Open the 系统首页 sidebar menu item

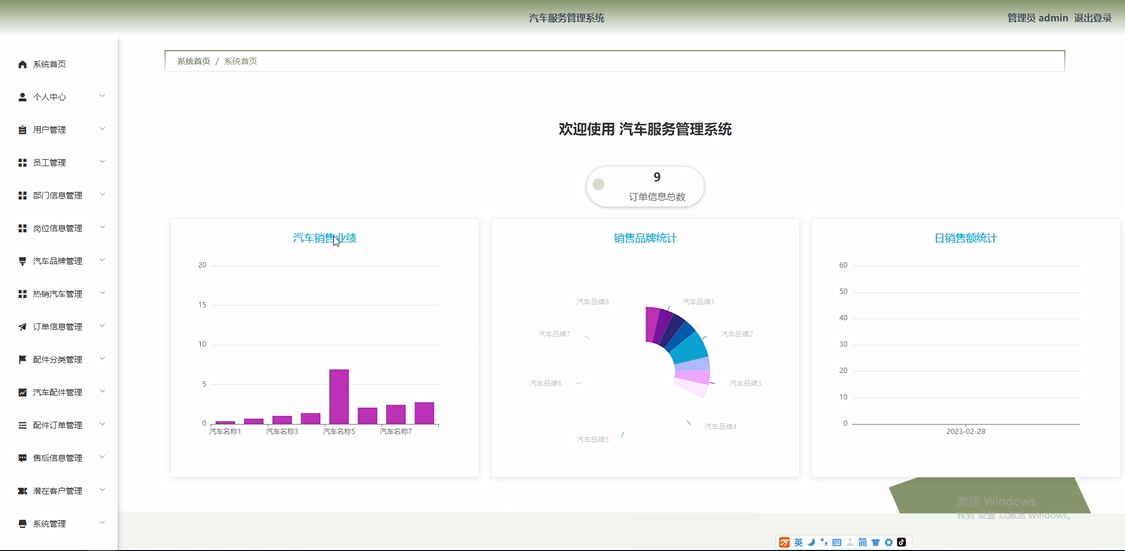(59, 65)
